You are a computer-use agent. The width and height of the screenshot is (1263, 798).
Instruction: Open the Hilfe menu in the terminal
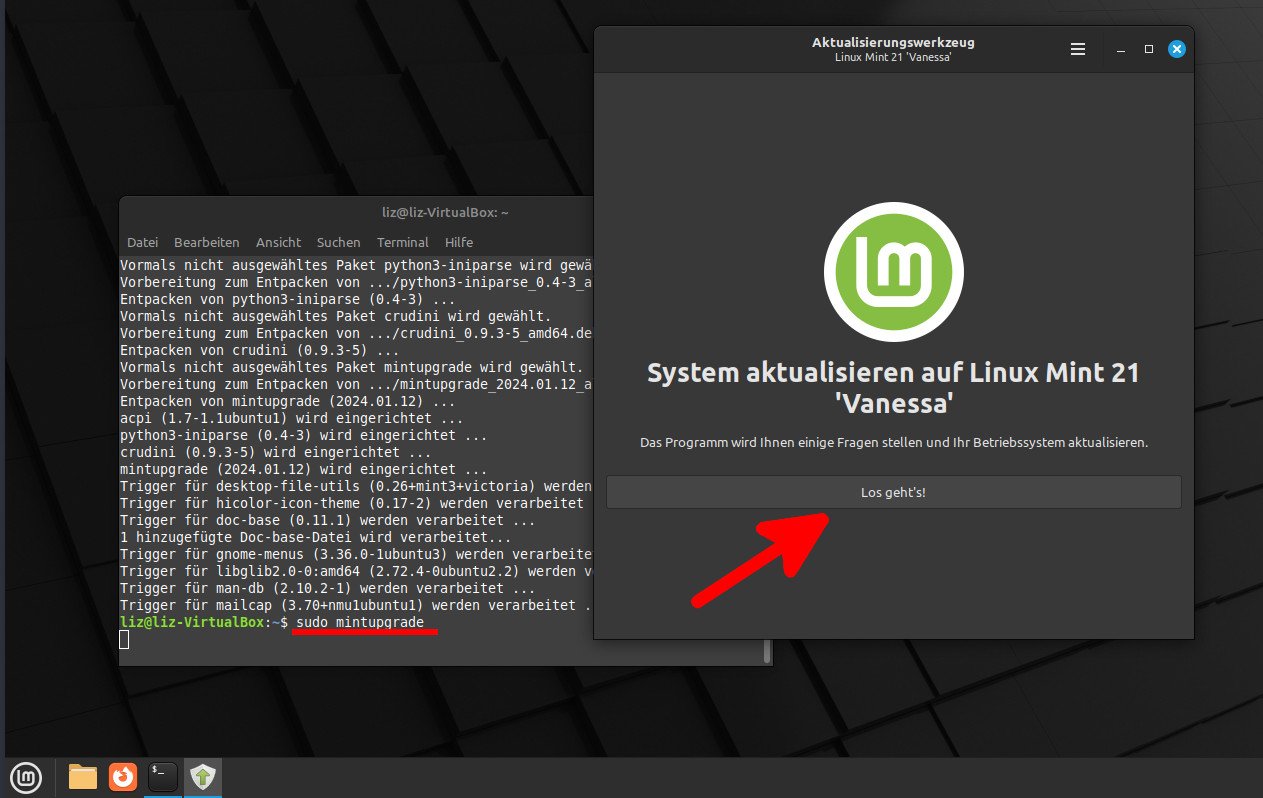coord(459,242)
